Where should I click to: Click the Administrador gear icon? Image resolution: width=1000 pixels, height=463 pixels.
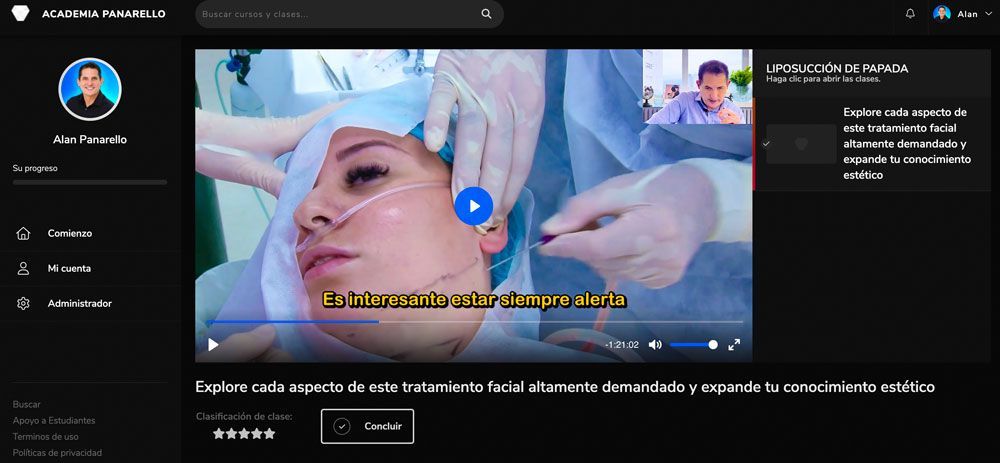(23, 303)
